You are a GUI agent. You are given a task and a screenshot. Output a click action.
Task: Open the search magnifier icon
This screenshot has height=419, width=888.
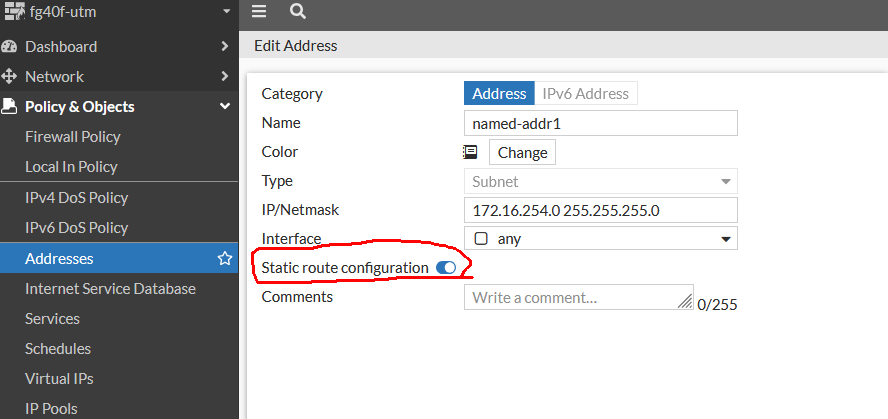pyautogui.click(x=297, y=12)
